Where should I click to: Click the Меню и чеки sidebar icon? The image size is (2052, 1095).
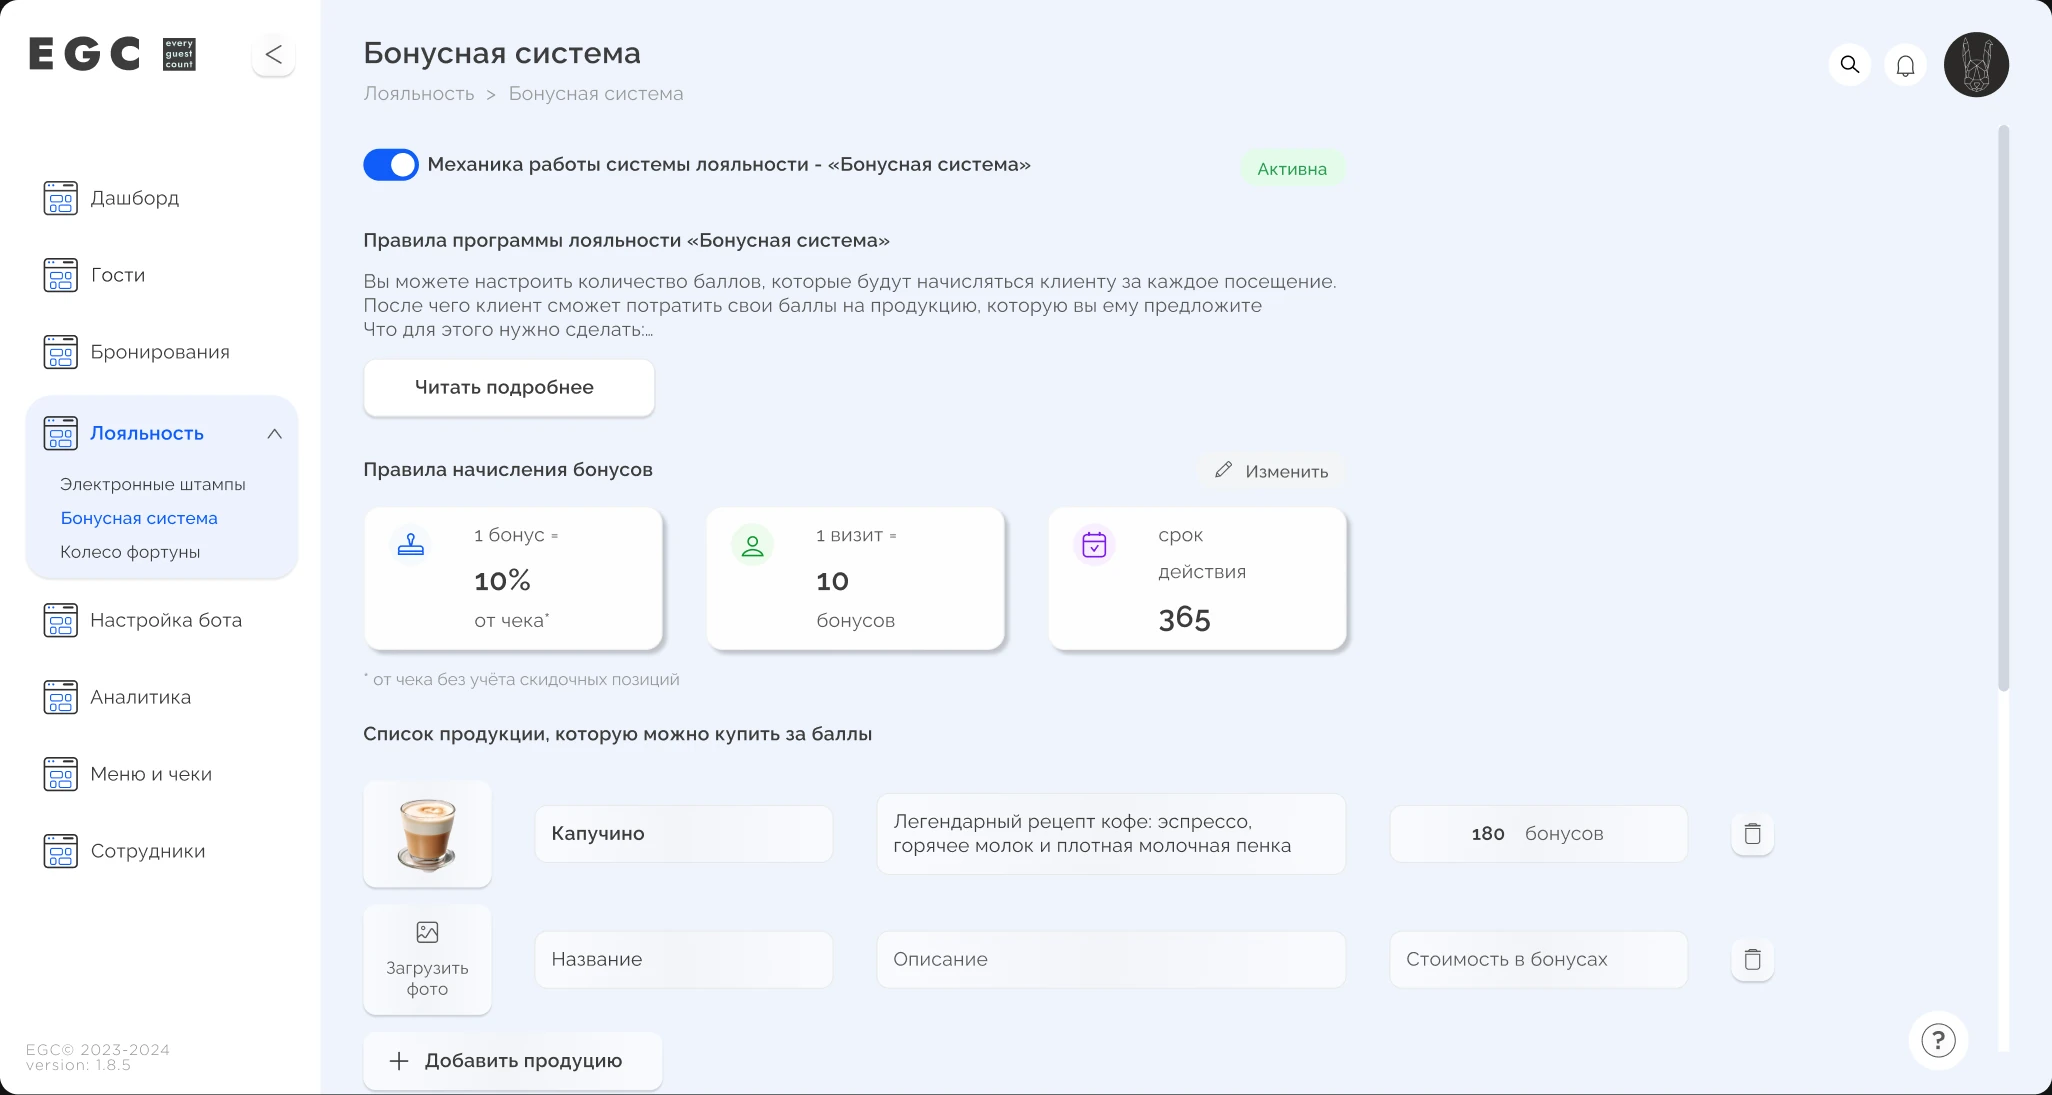60,774
